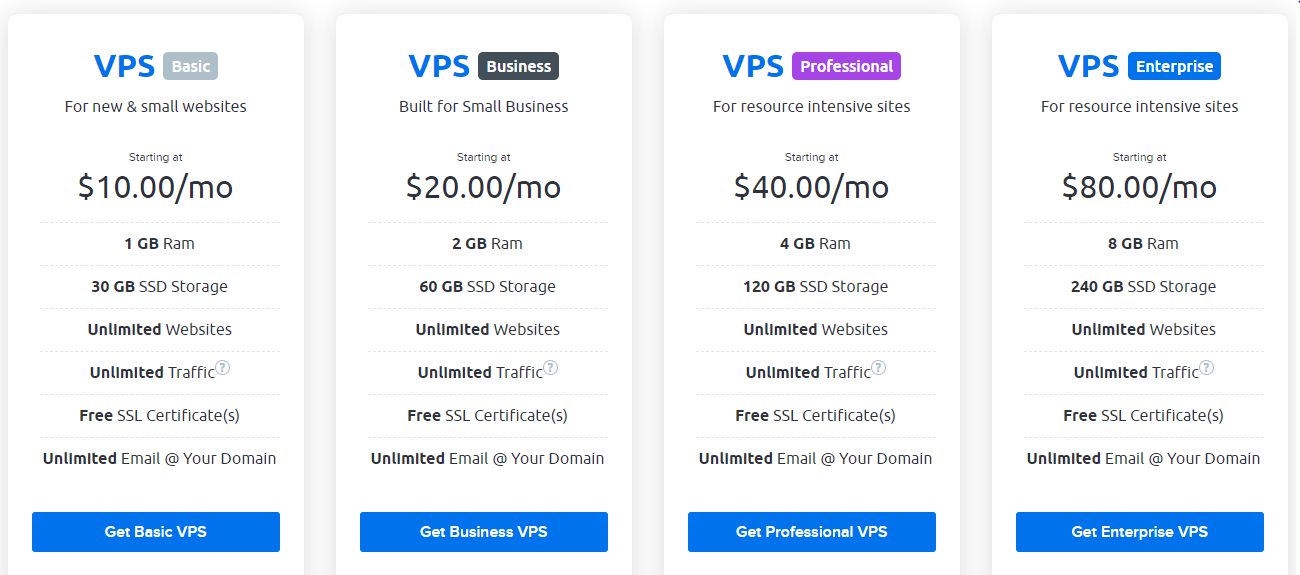
Task: Click the Traffic help icon in Business plan
Action: click(551, 368)
